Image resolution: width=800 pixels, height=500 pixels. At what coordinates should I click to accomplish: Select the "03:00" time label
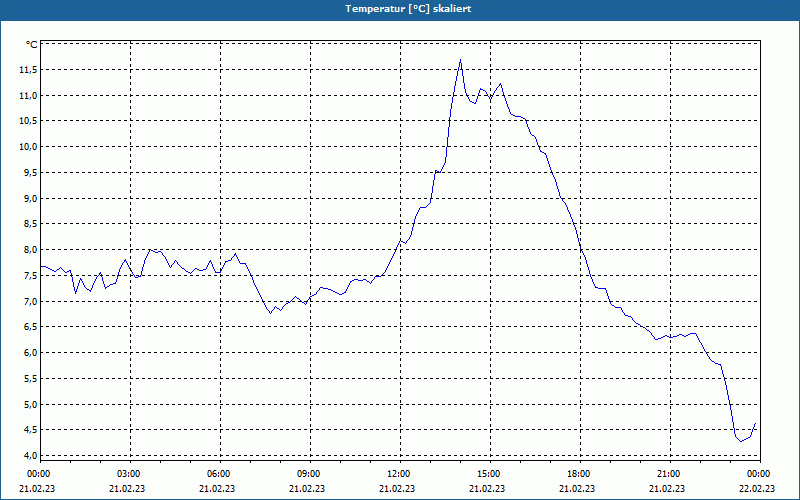click(x=130, y=474)
